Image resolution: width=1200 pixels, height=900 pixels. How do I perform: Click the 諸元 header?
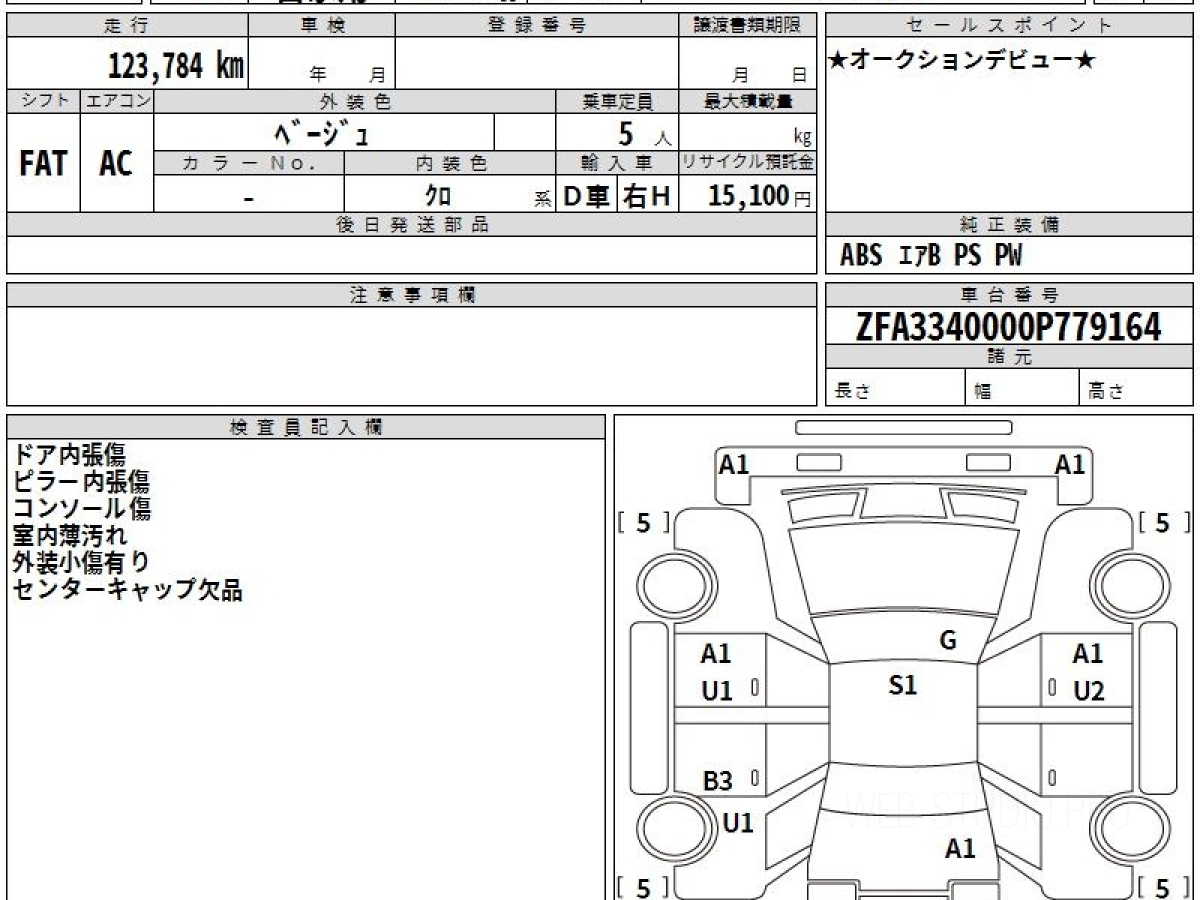1009,357
